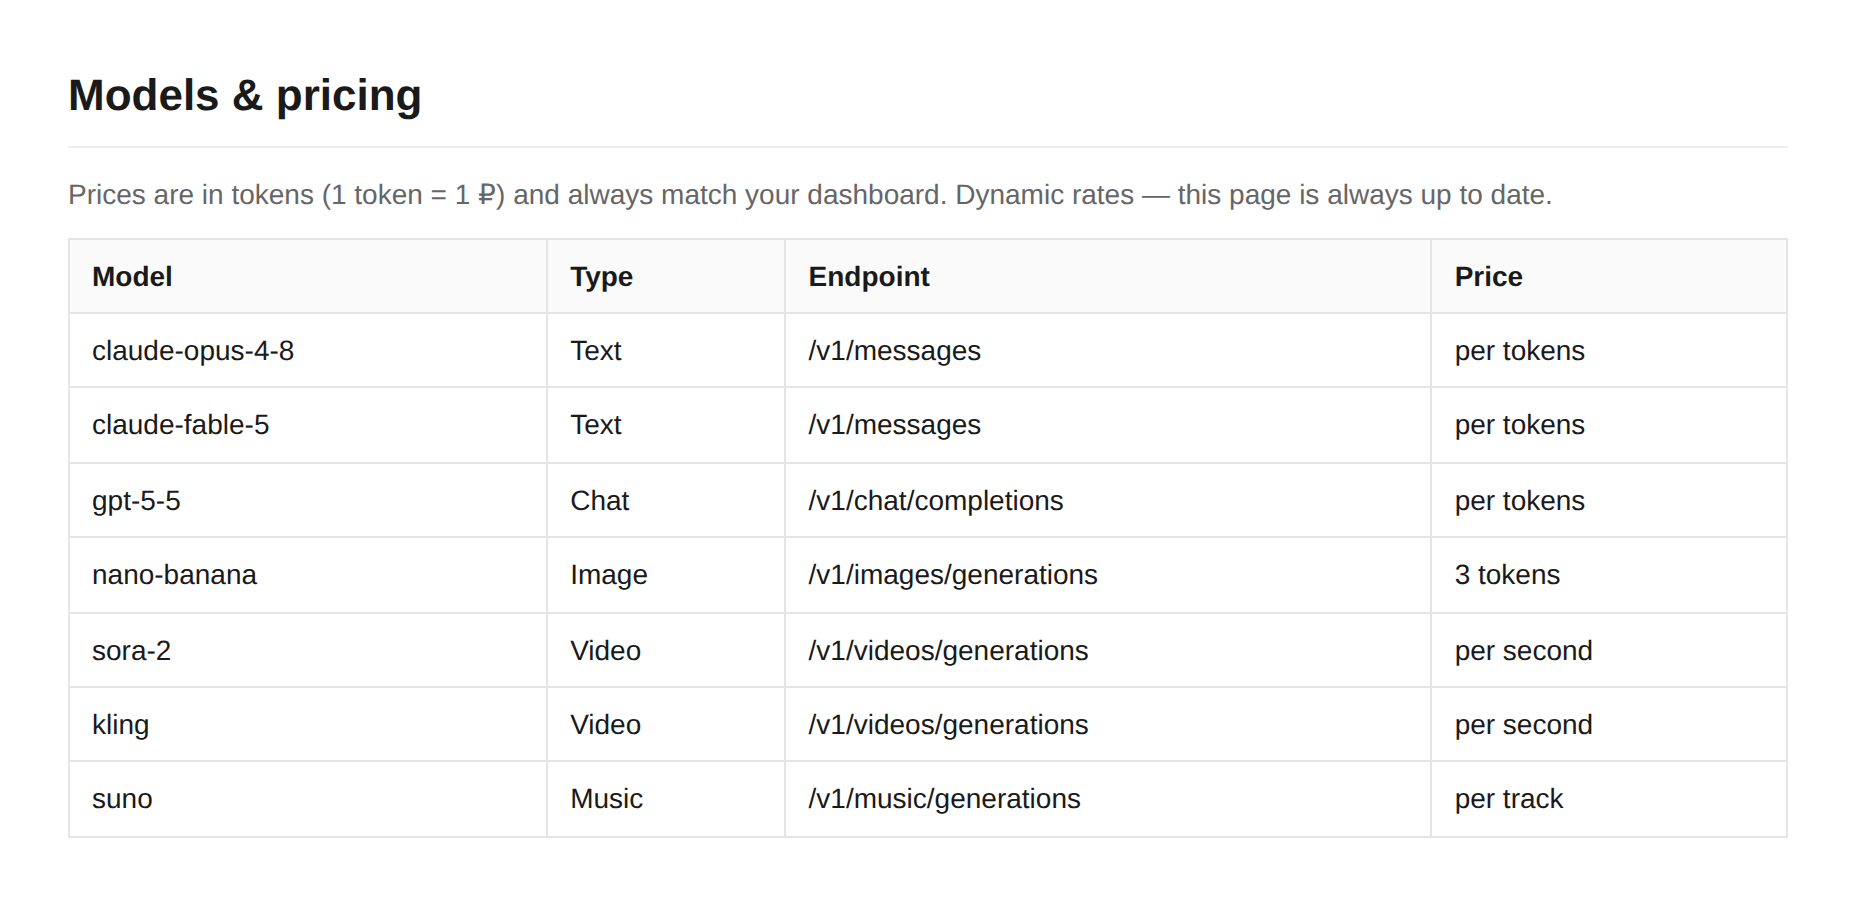Screen dimensions: 1856x910
Task: Click the /v1/chat/completions endpoint
Action: click(1108, 501)
